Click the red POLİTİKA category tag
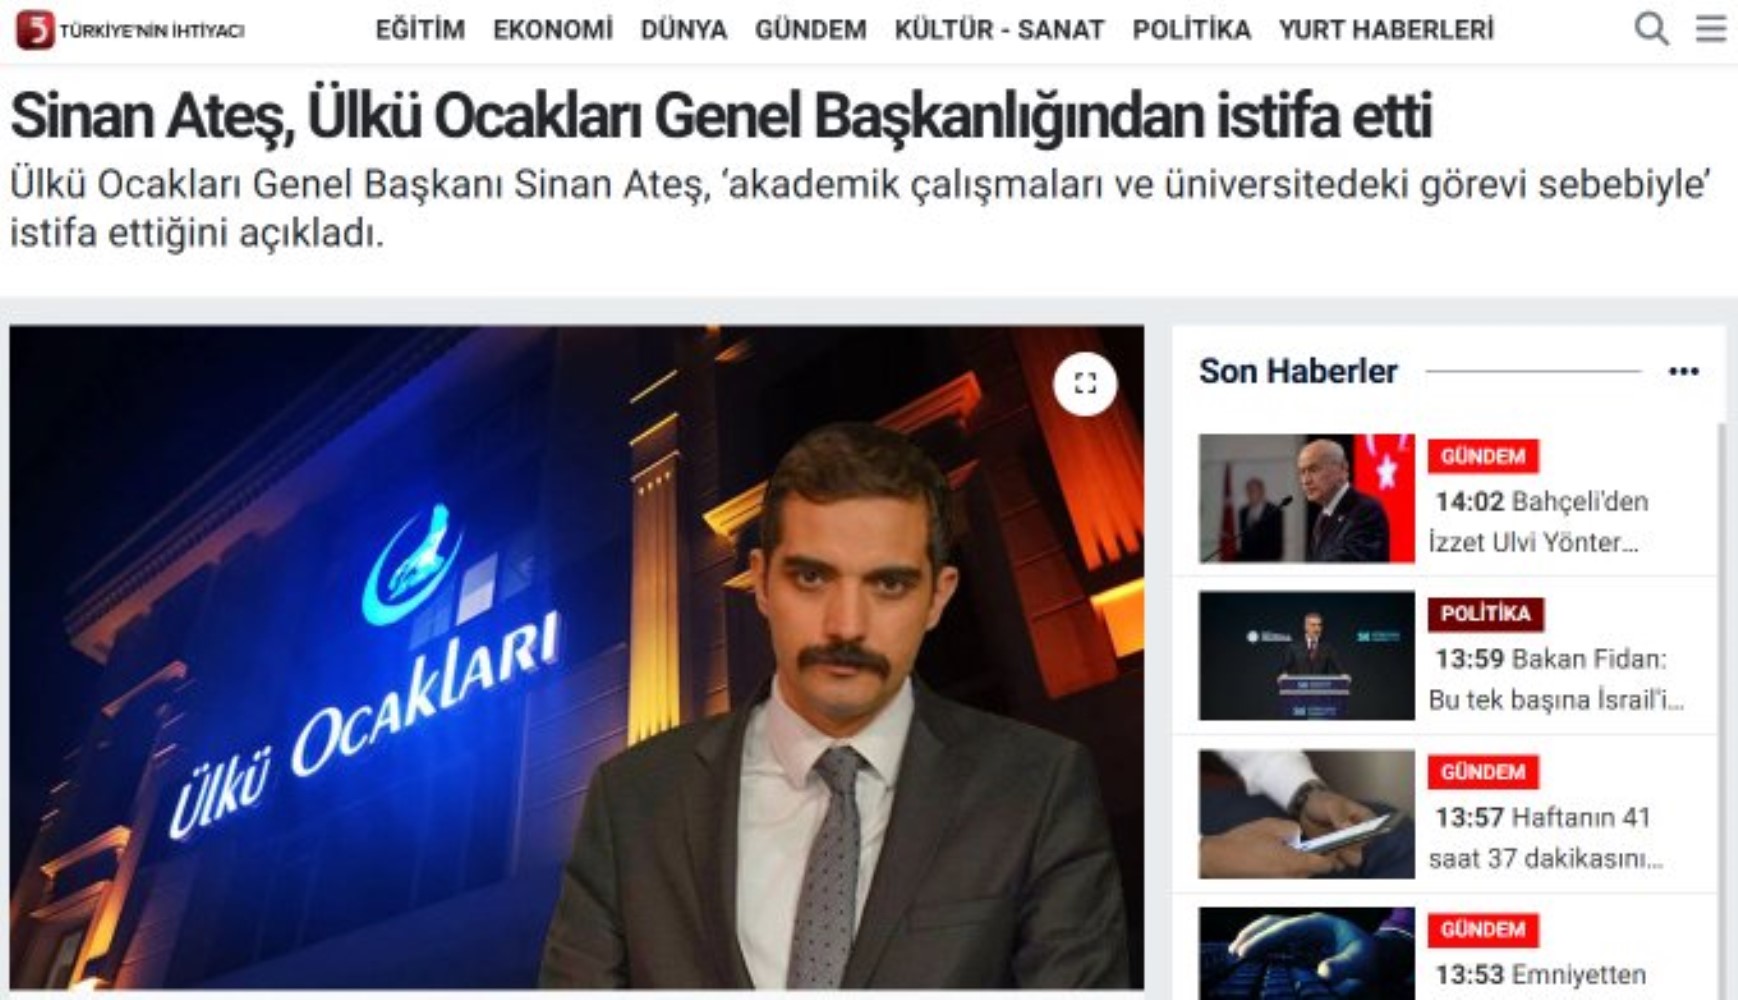 [x=1485, y=613]
